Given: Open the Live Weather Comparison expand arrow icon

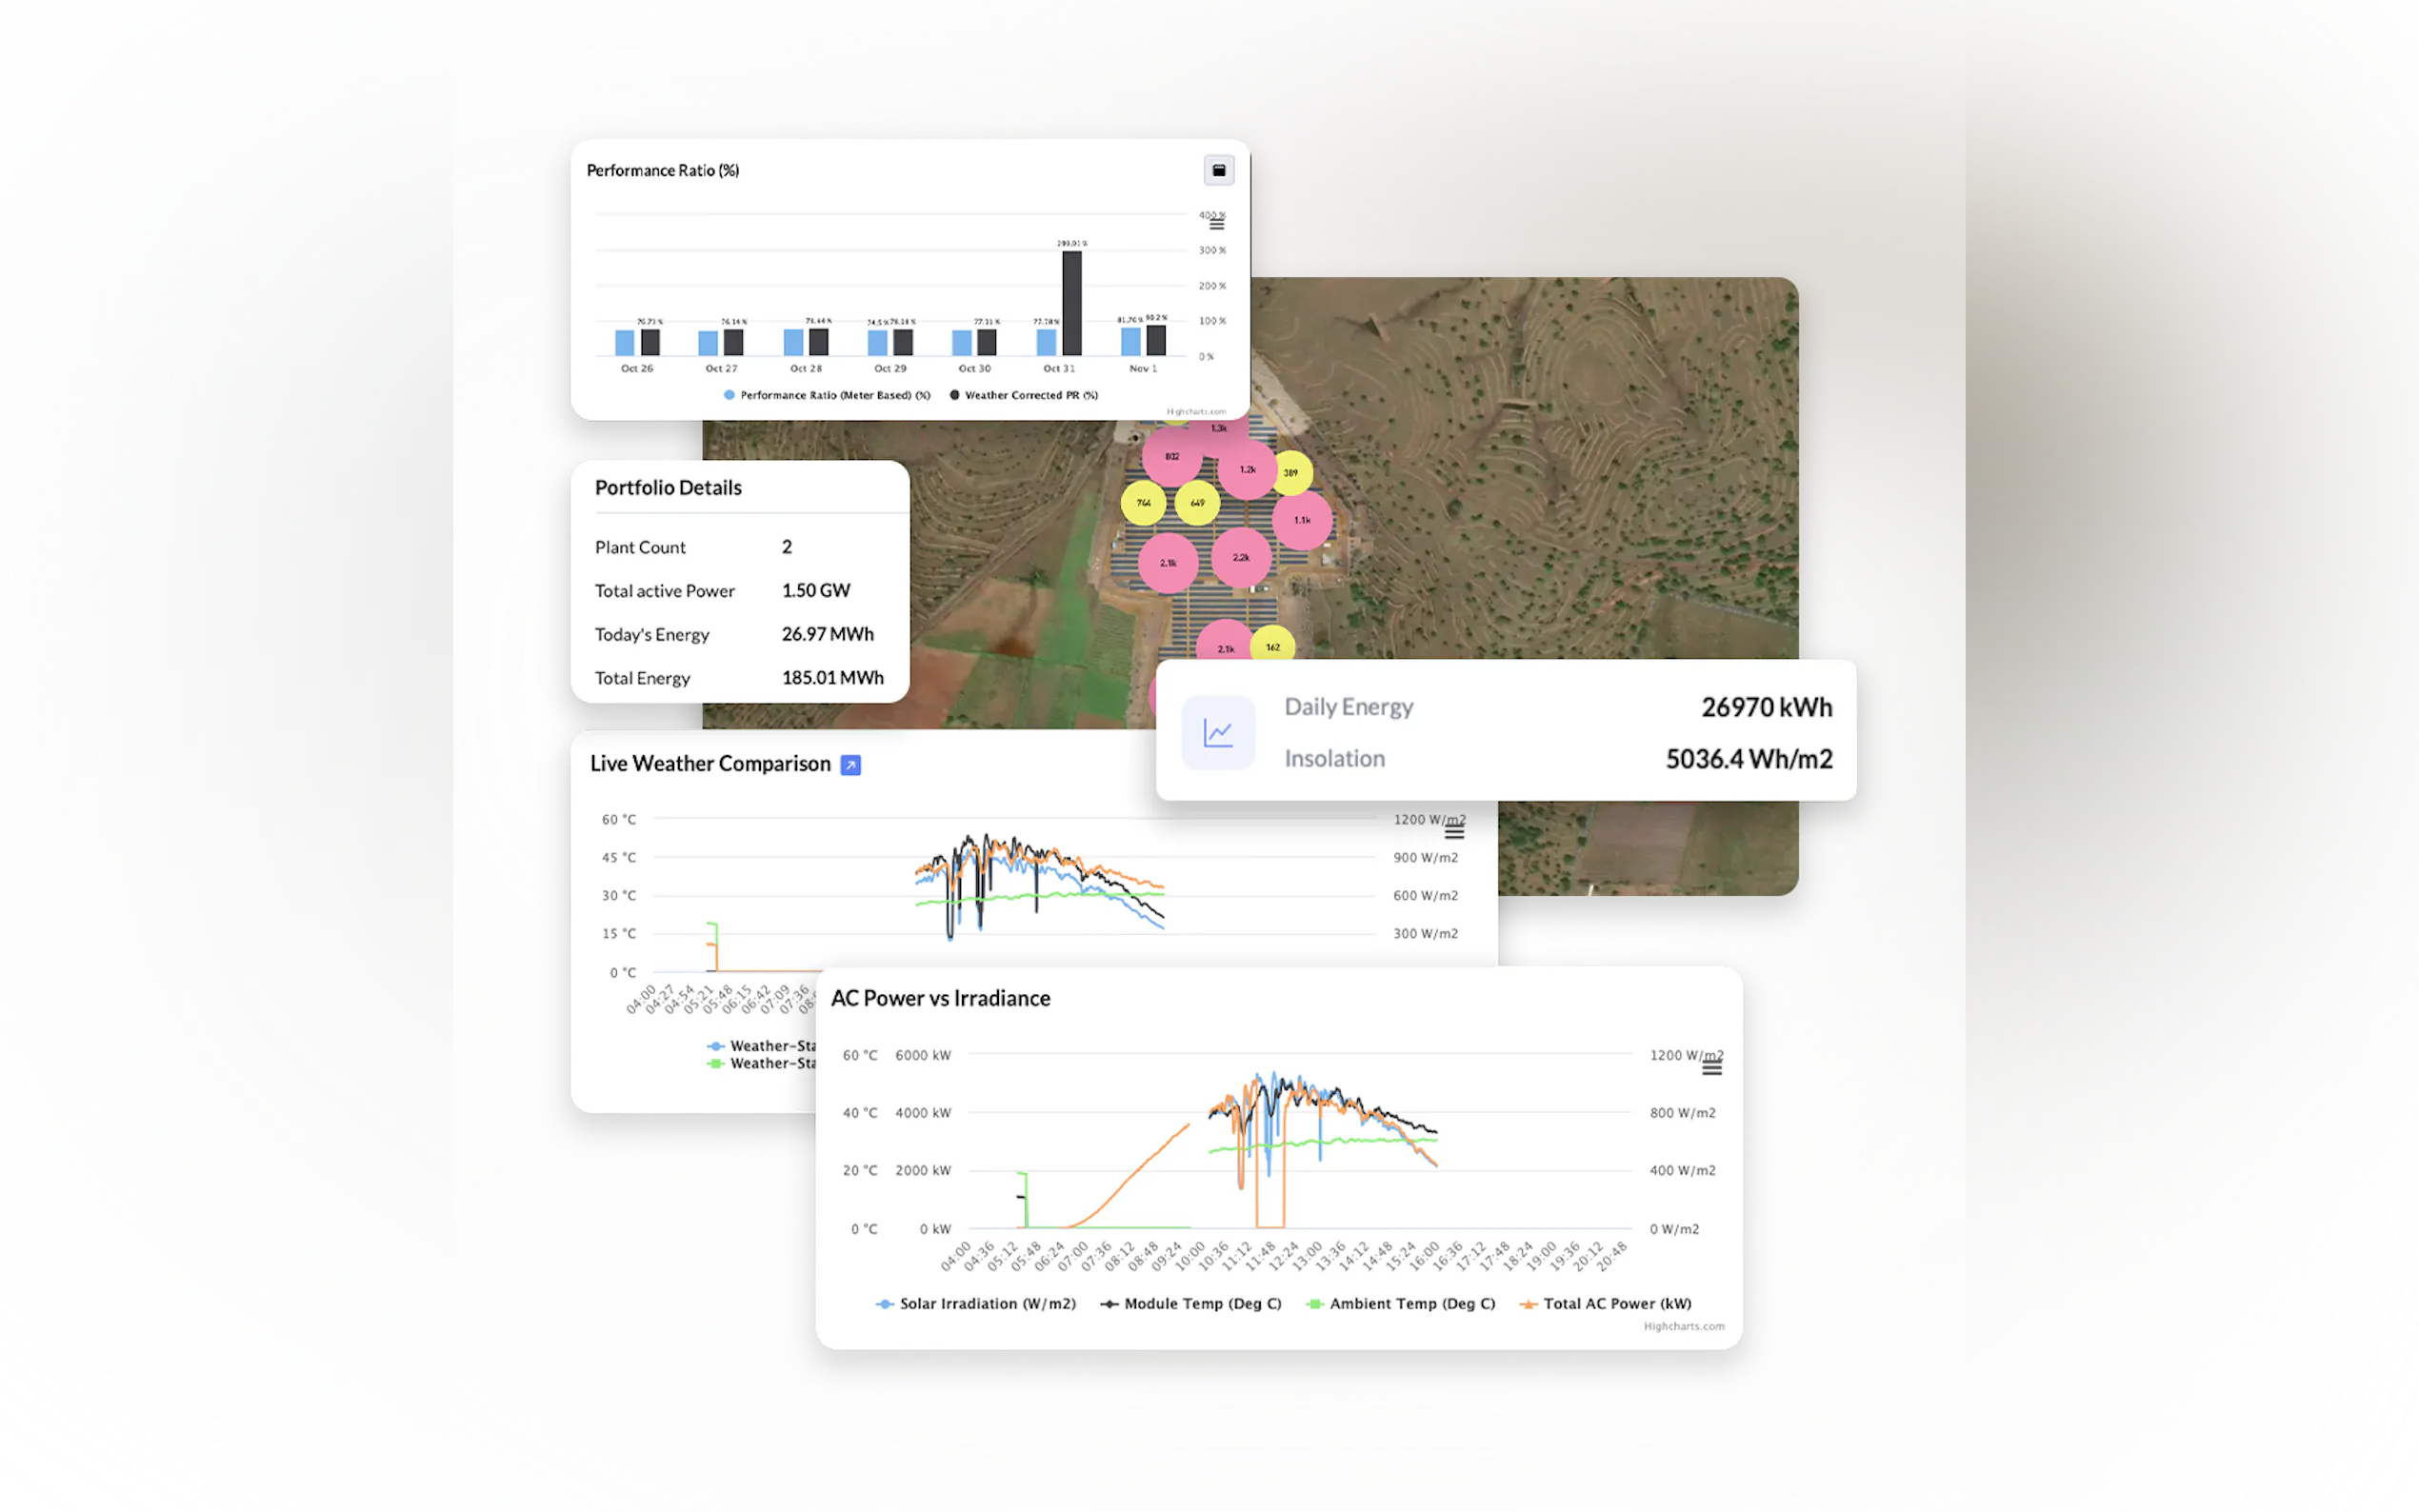Looking at the screenshot, I should point(850,765).
